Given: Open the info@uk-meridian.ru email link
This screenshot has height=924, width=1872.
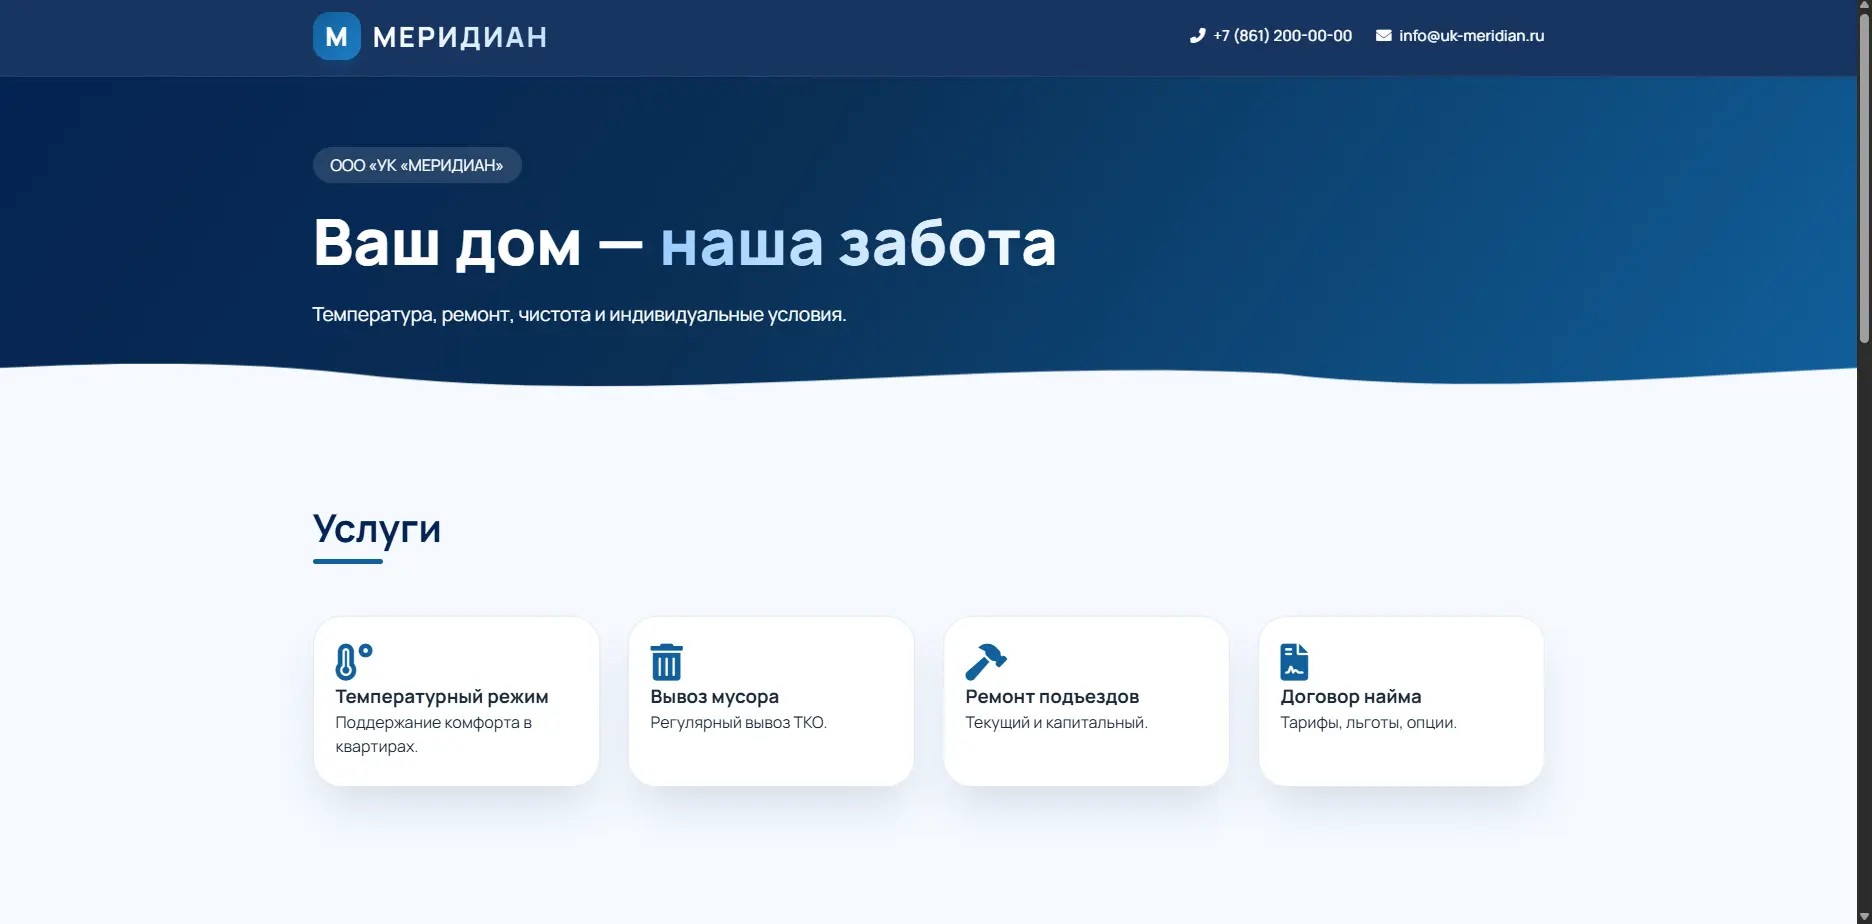Looking at the screenshot, I should tap(1471, 36).
